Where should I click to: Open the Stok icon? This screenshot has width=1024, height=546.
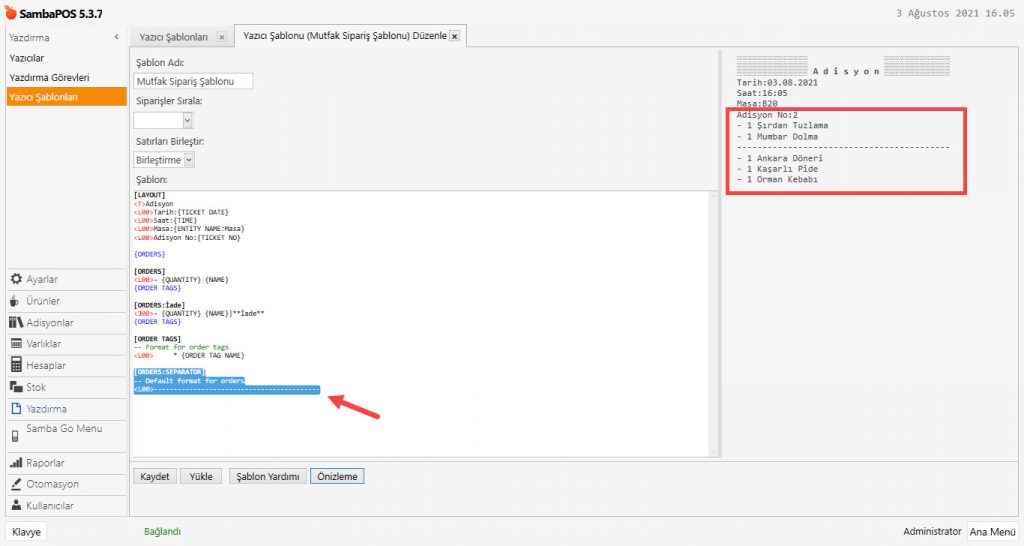point(16,387)
